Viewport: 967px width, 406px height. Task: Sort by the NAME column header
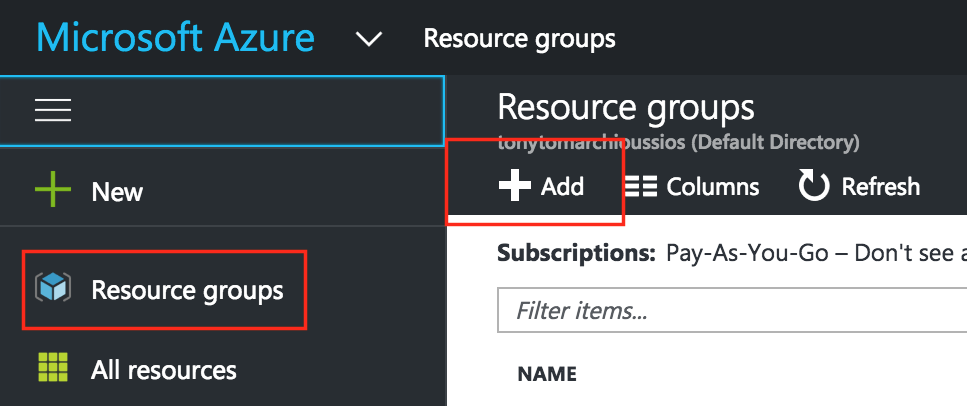click(x=547, y=374)
